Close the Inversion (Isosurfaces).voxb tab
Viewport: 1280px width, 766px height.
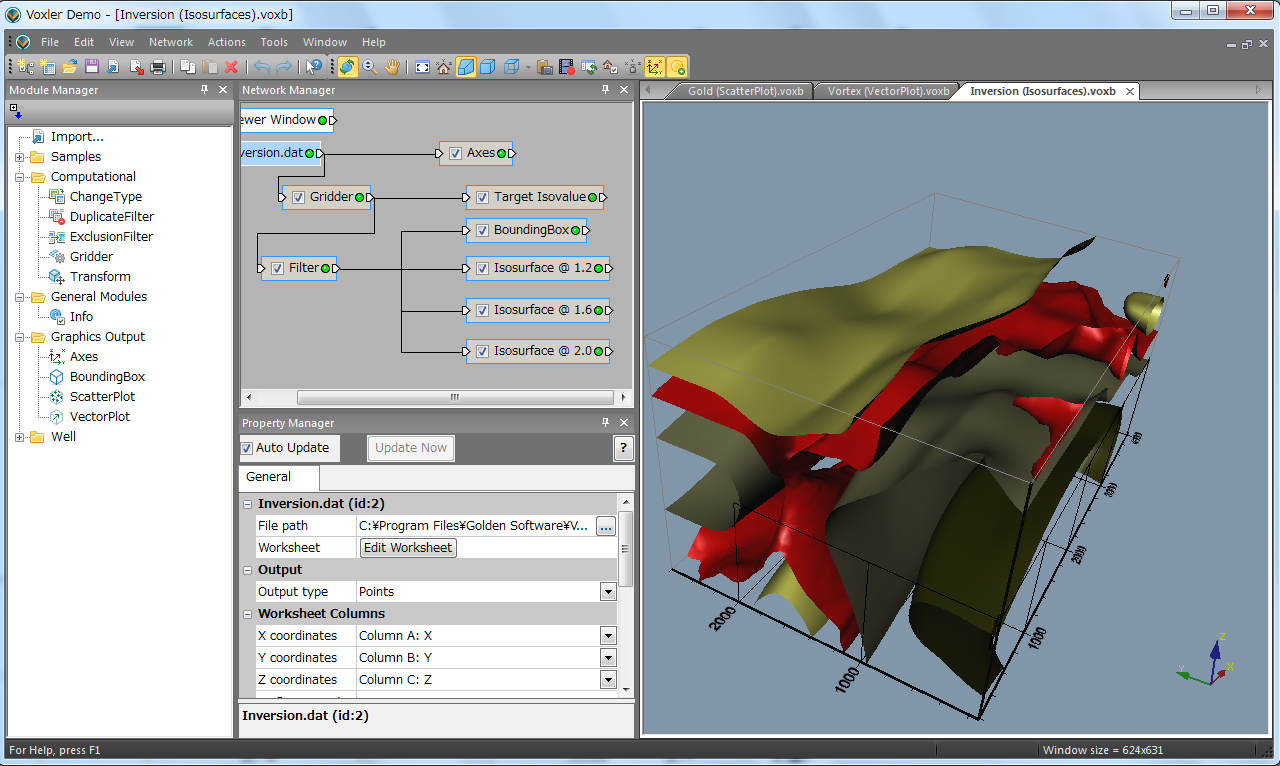click(1130, 91)
